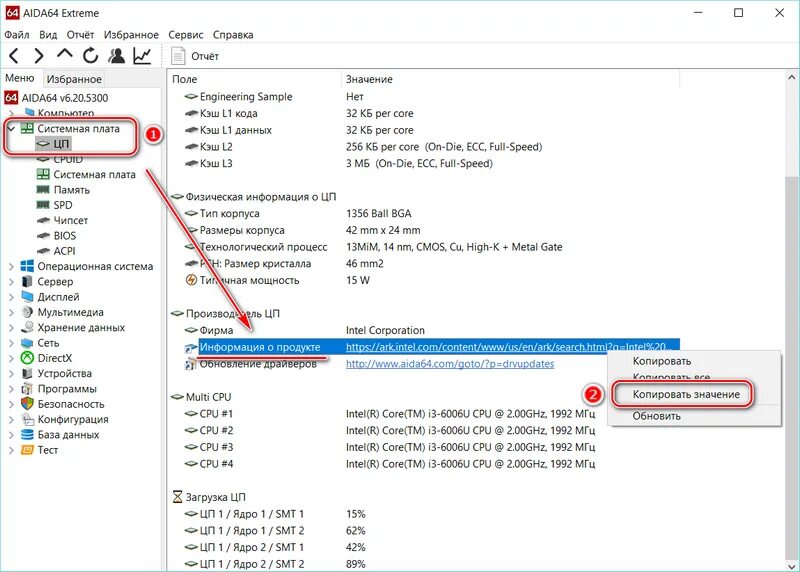Open the graph chart toolbar icon
The height and width of the screenshot is (572, 800).
point(142,55)
